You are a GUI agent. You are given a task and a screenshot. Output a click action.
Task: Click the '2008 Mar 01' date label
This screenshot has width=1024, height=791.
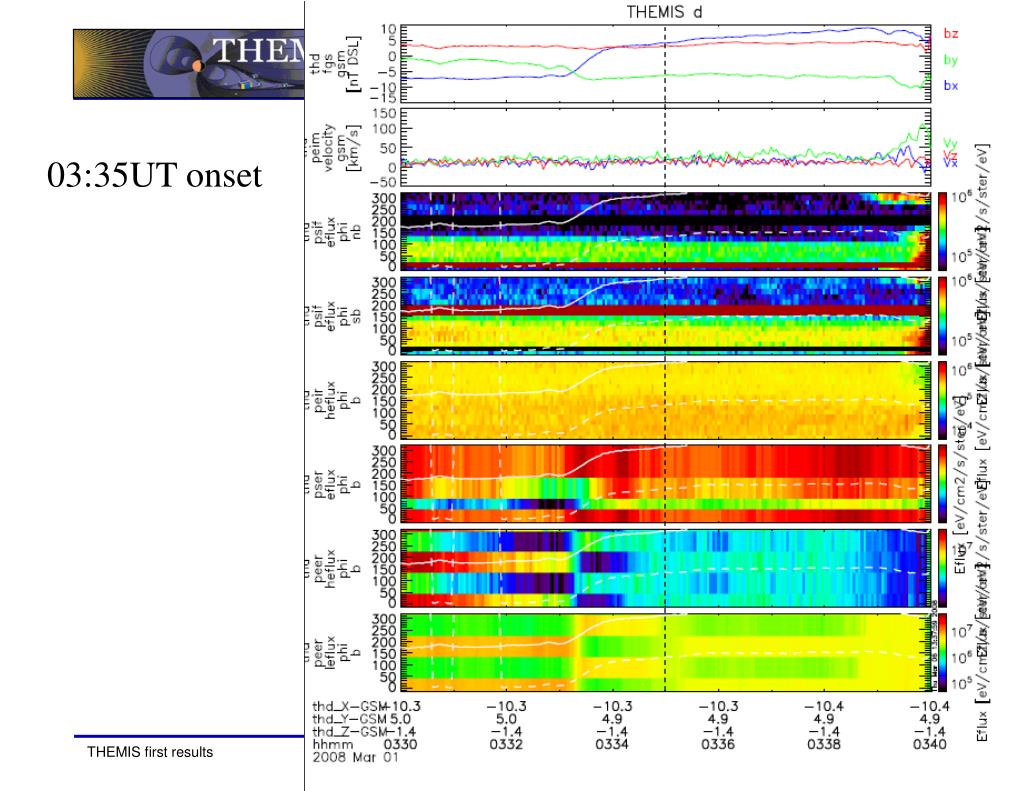[x=355, y=757]
